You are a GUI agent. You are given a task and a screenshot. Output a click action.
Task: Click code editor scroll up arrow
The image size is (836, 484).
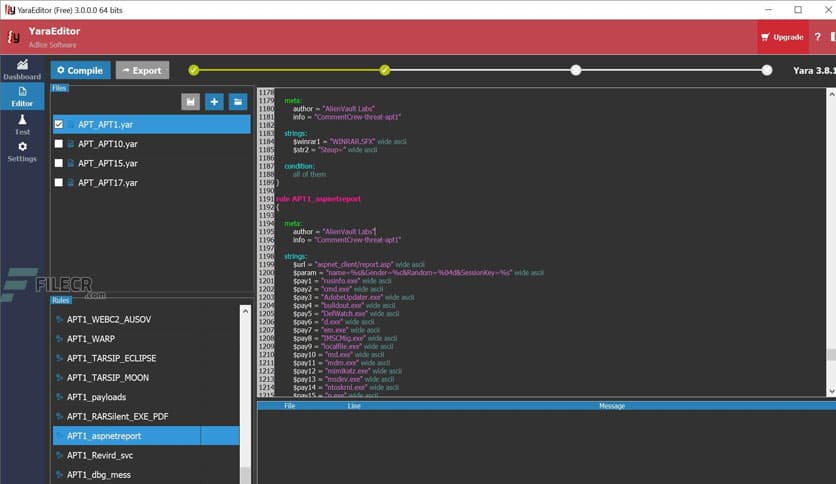831,94
